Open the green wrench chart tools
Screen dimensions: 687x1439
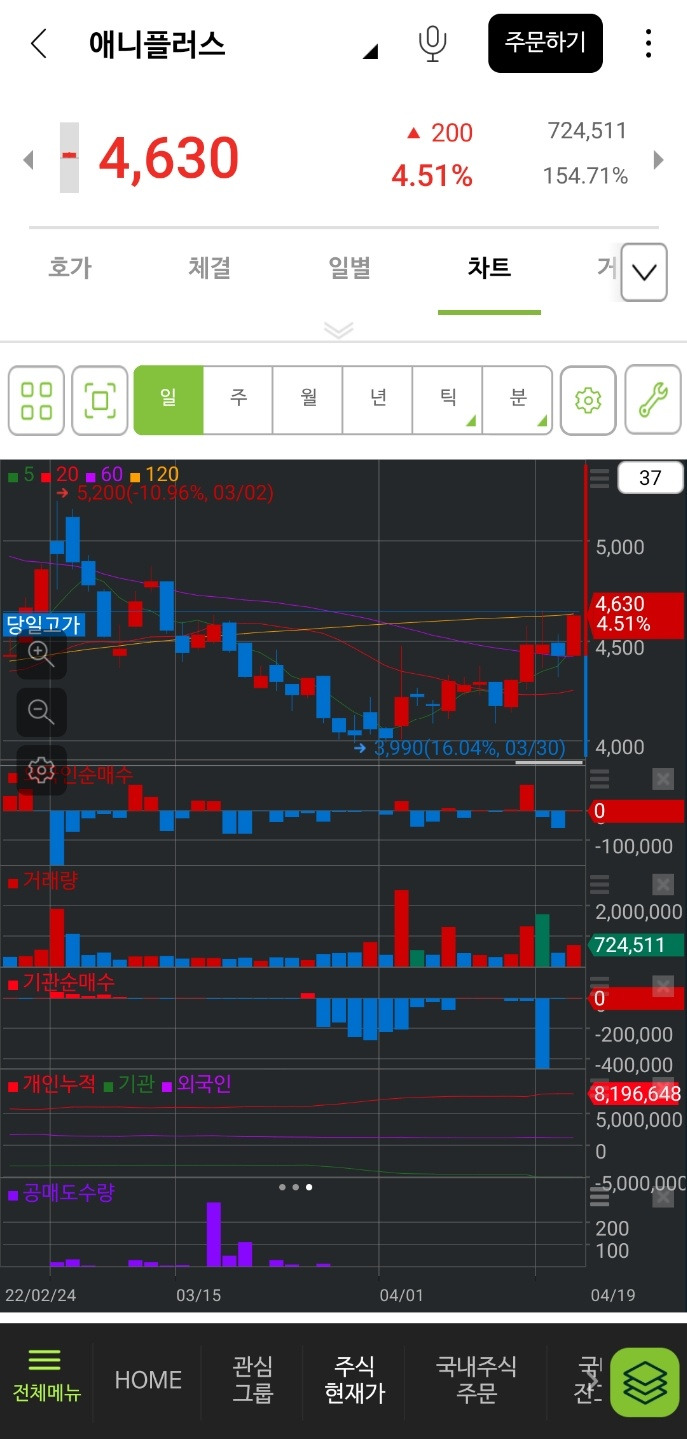point(653,401)
